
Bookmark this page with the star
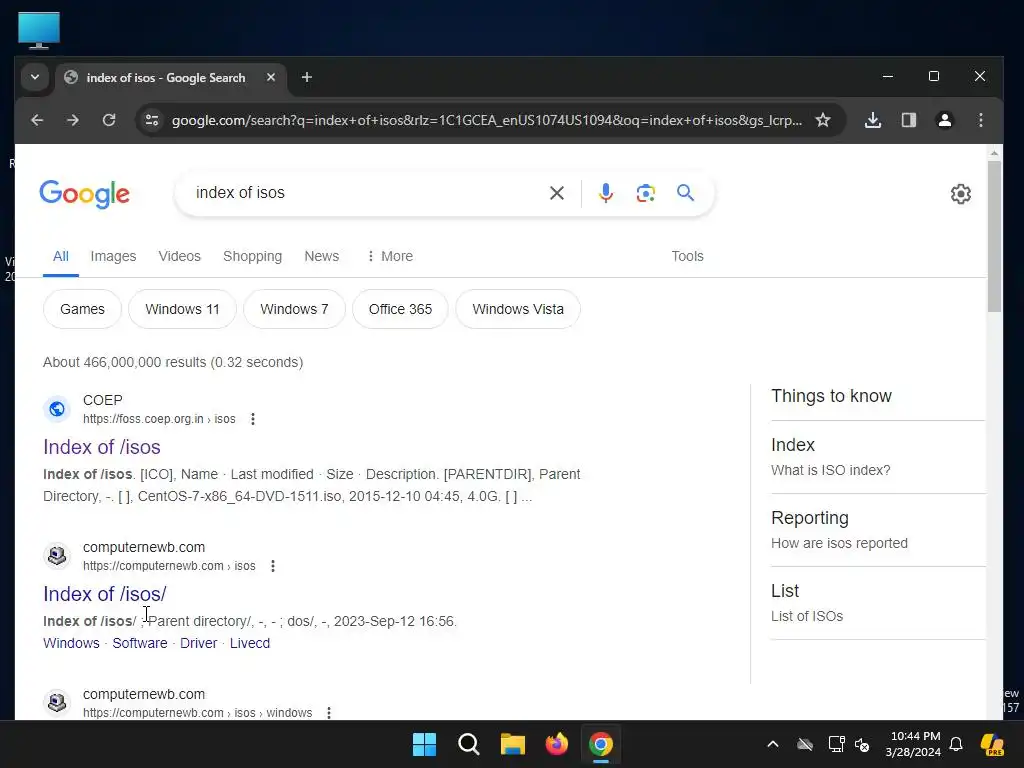point(823,120)
